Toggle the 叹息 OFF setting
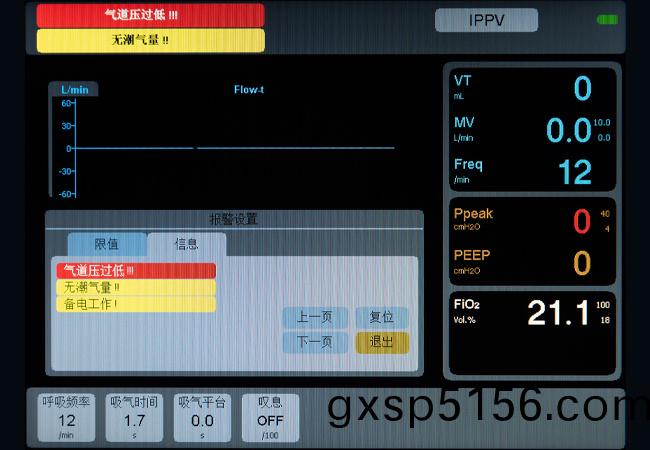650x450 pixels. coord(270,418)
